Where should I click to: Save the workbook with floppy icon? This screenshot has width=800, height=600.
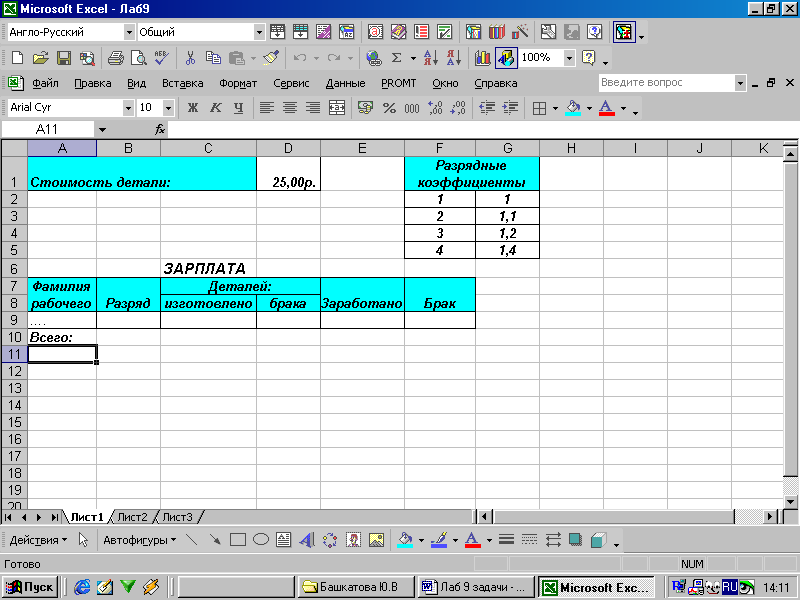point(64,58)
